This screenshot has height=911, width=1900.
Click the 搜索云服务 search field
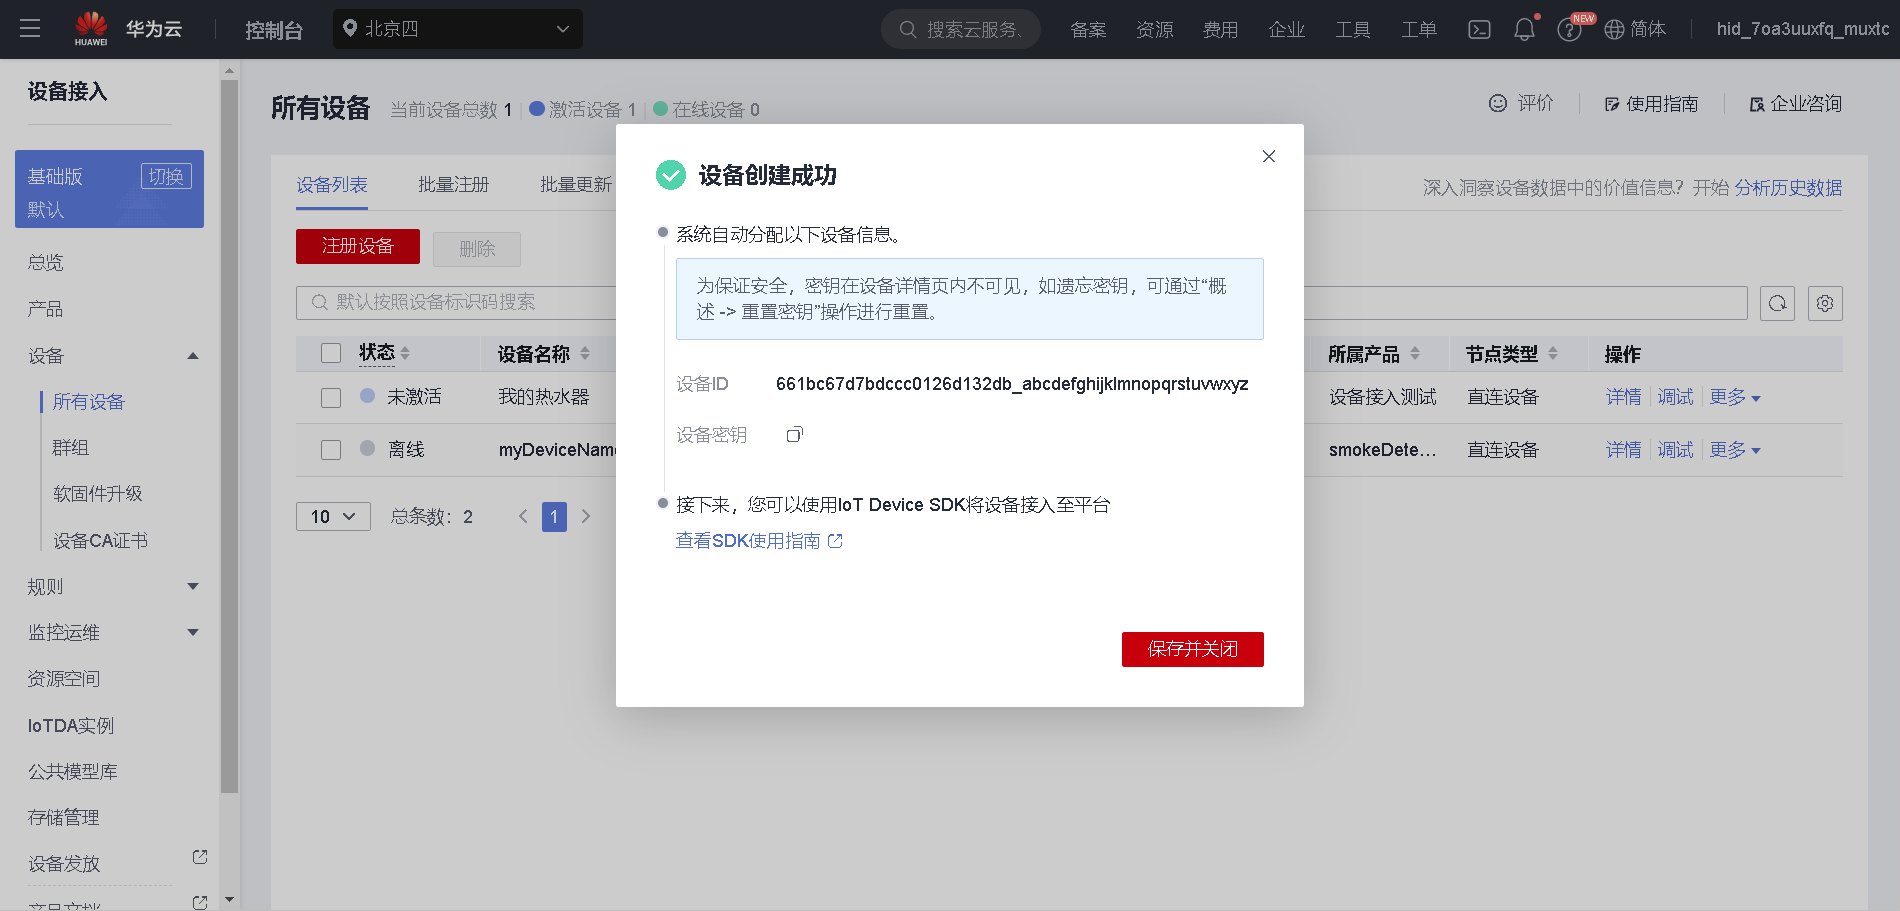[961, 29]
